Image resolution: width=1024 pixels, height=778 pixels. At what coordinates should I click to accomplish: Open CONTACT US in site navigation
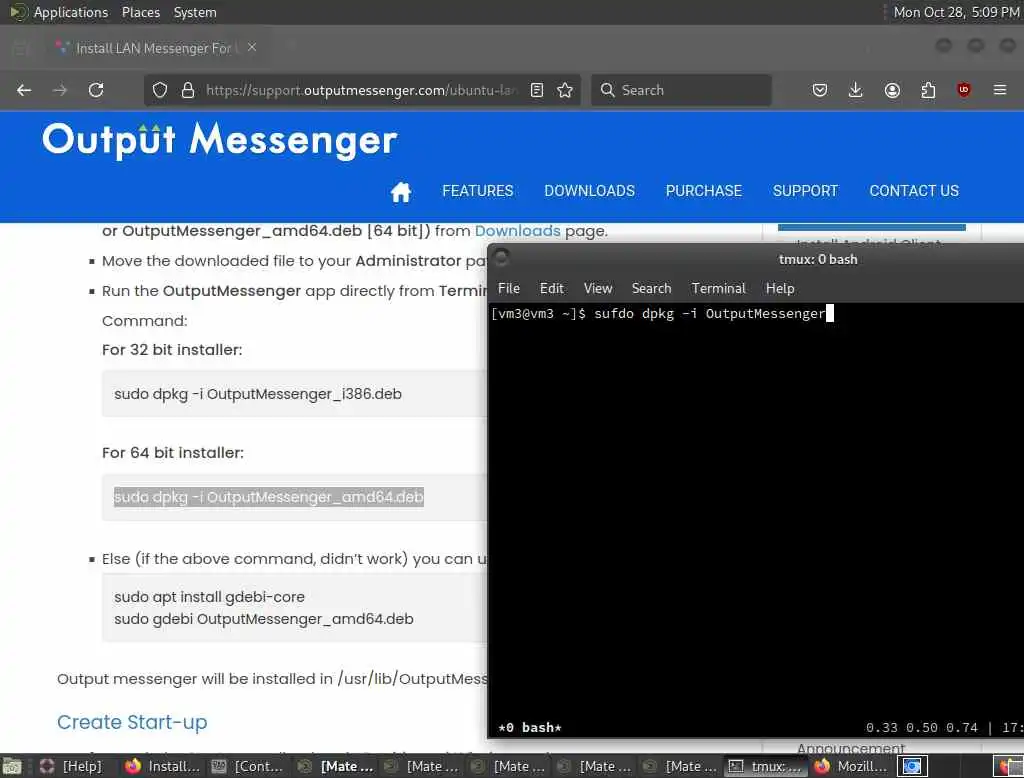tap(914, 191)
